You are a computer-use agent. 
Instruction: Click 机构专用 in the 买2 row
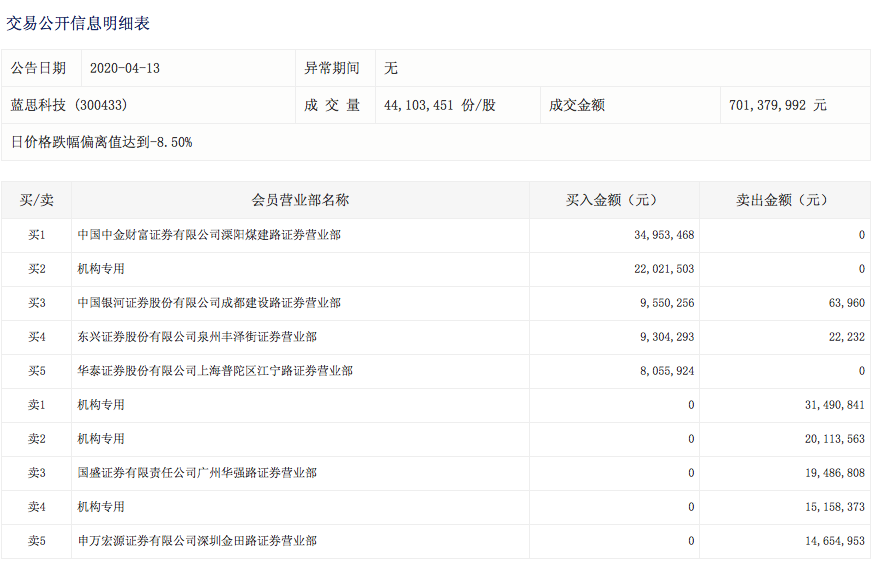pos(101,269)
